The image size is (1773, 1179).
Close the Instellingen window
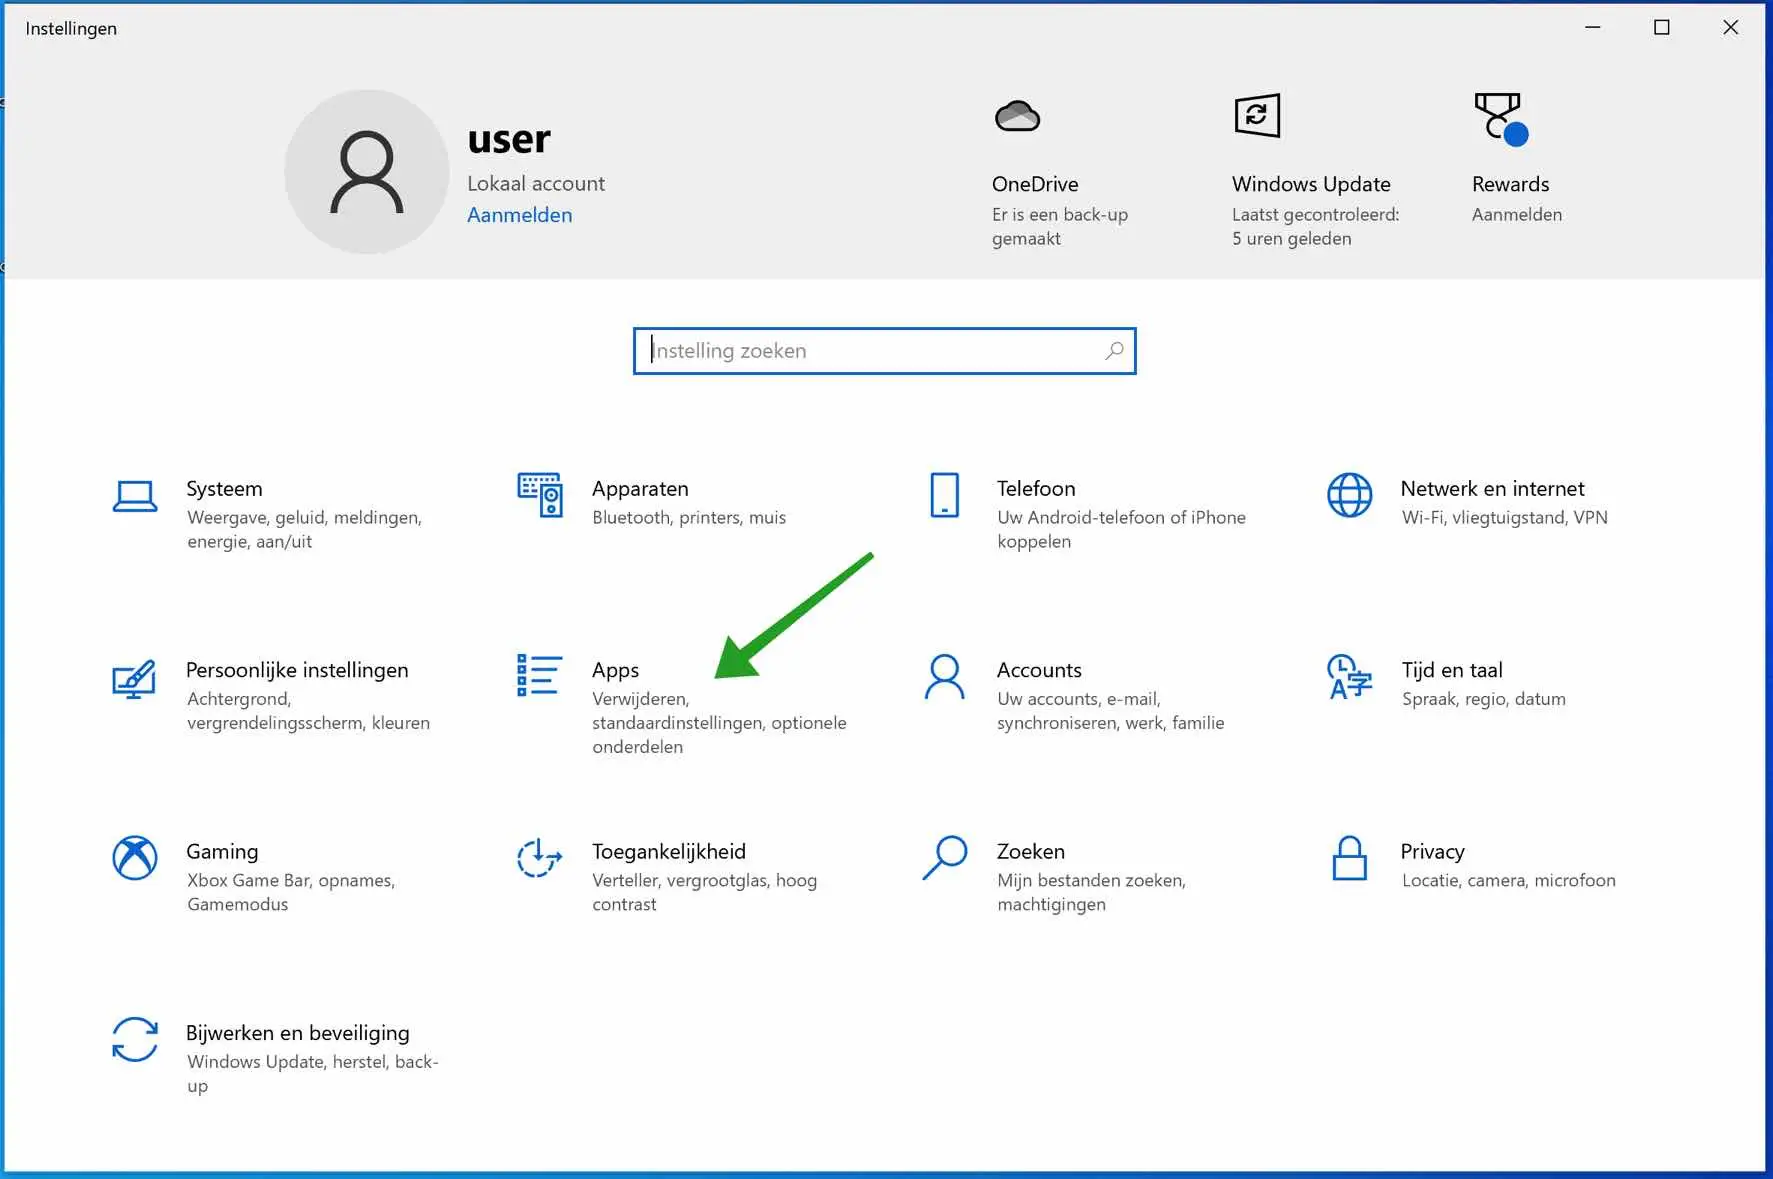(1730, 28)
